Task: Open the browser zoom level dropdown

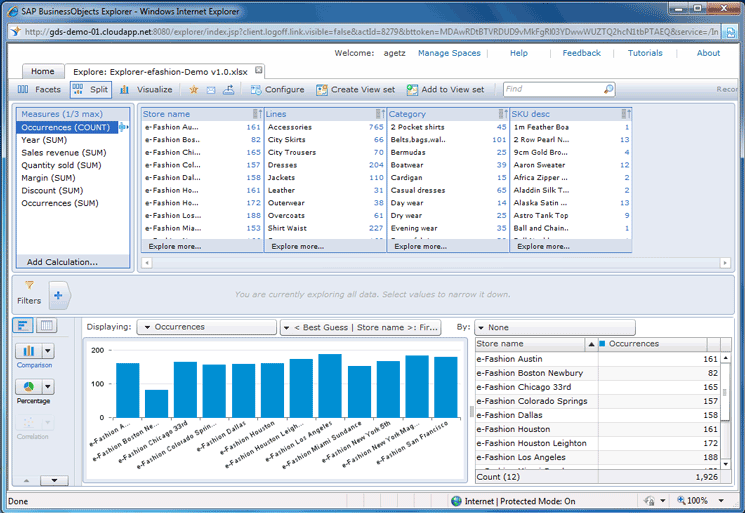Action: pyautogui.click(x=721, y=501)
